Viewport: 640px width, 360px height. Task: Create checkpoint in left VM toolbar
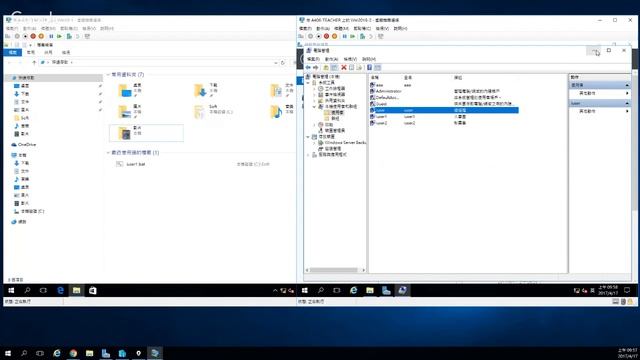point(69,36)
